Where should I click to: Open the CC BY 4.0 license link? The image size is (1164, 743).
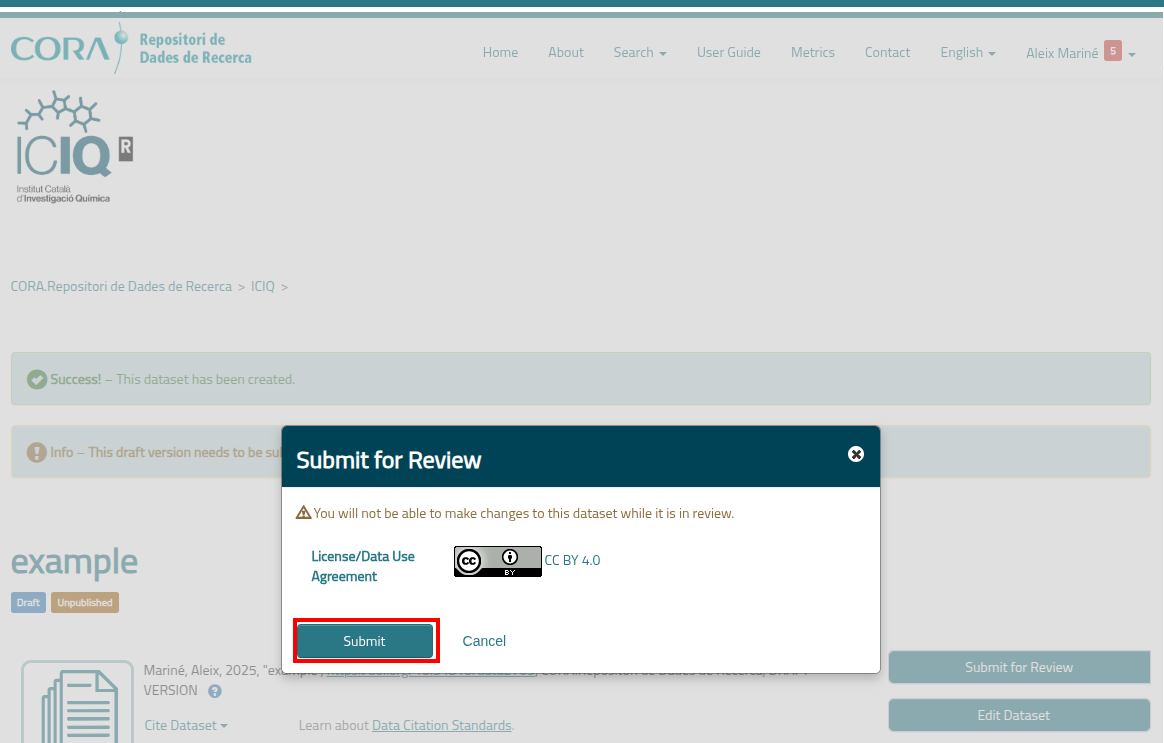[572, 561]
